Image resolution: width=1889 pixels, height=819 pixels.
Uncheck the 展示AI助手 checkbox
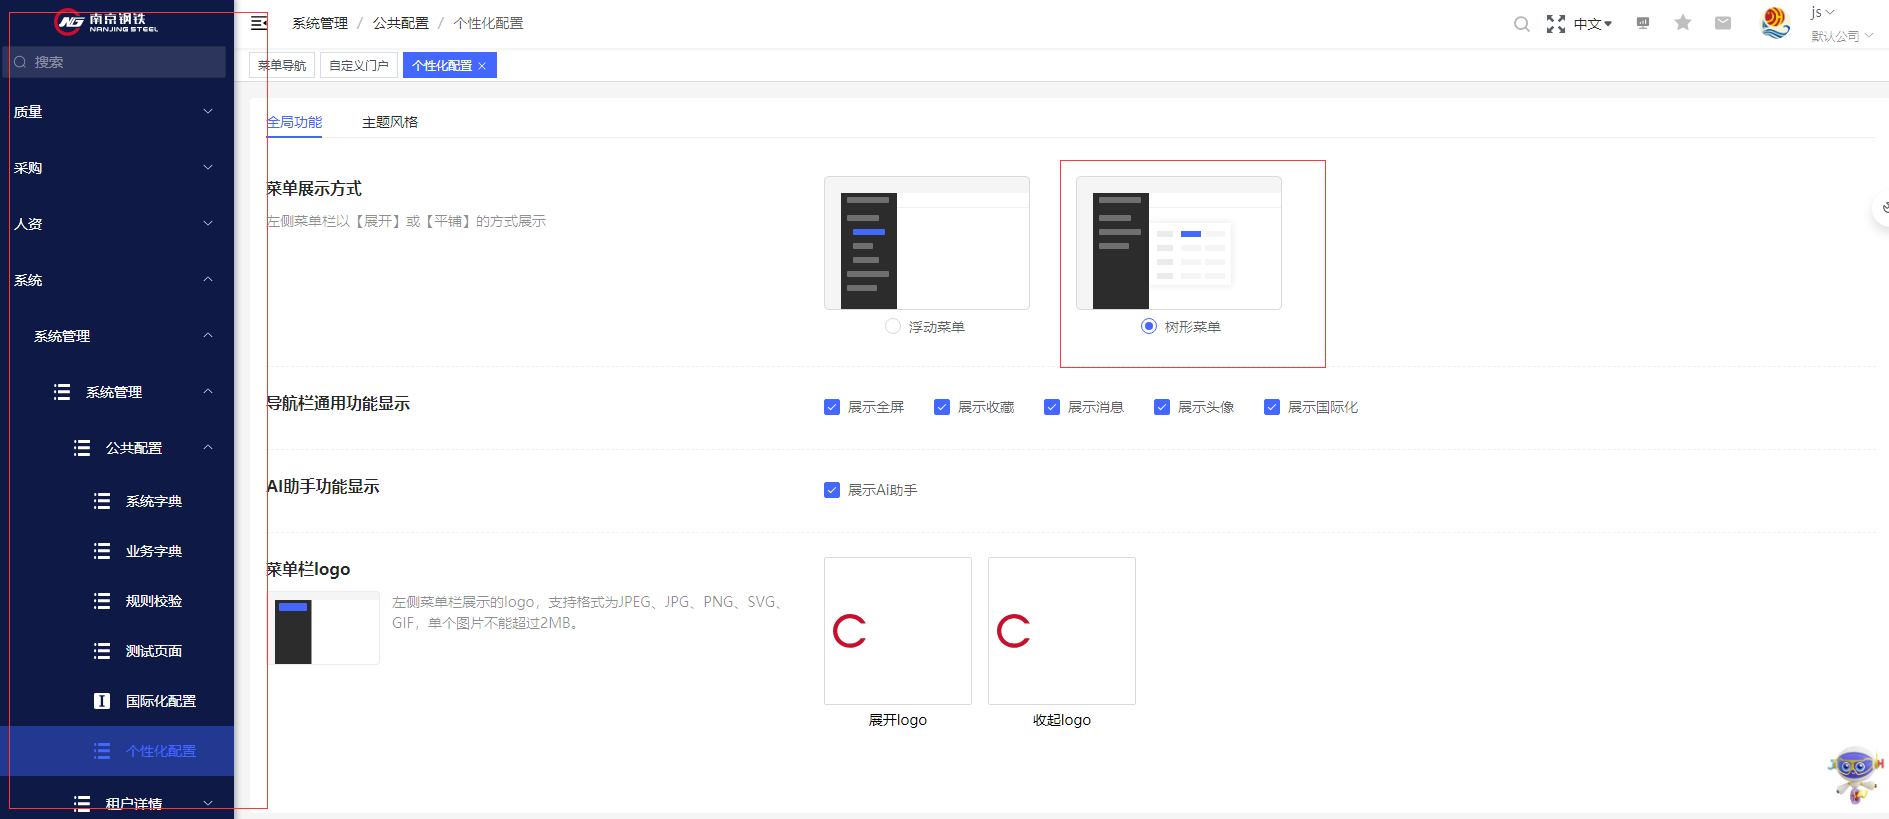coord(832,490)
